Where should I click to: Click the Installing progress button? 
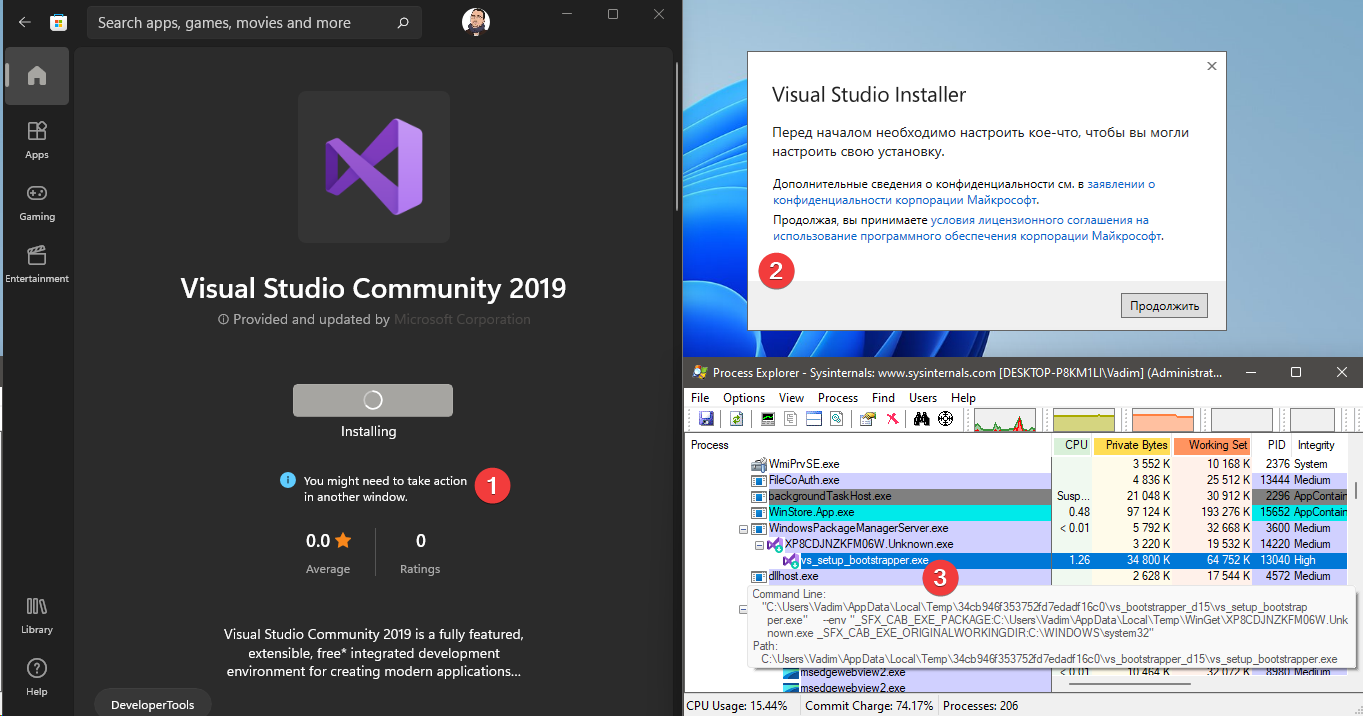tap(373, 400)
